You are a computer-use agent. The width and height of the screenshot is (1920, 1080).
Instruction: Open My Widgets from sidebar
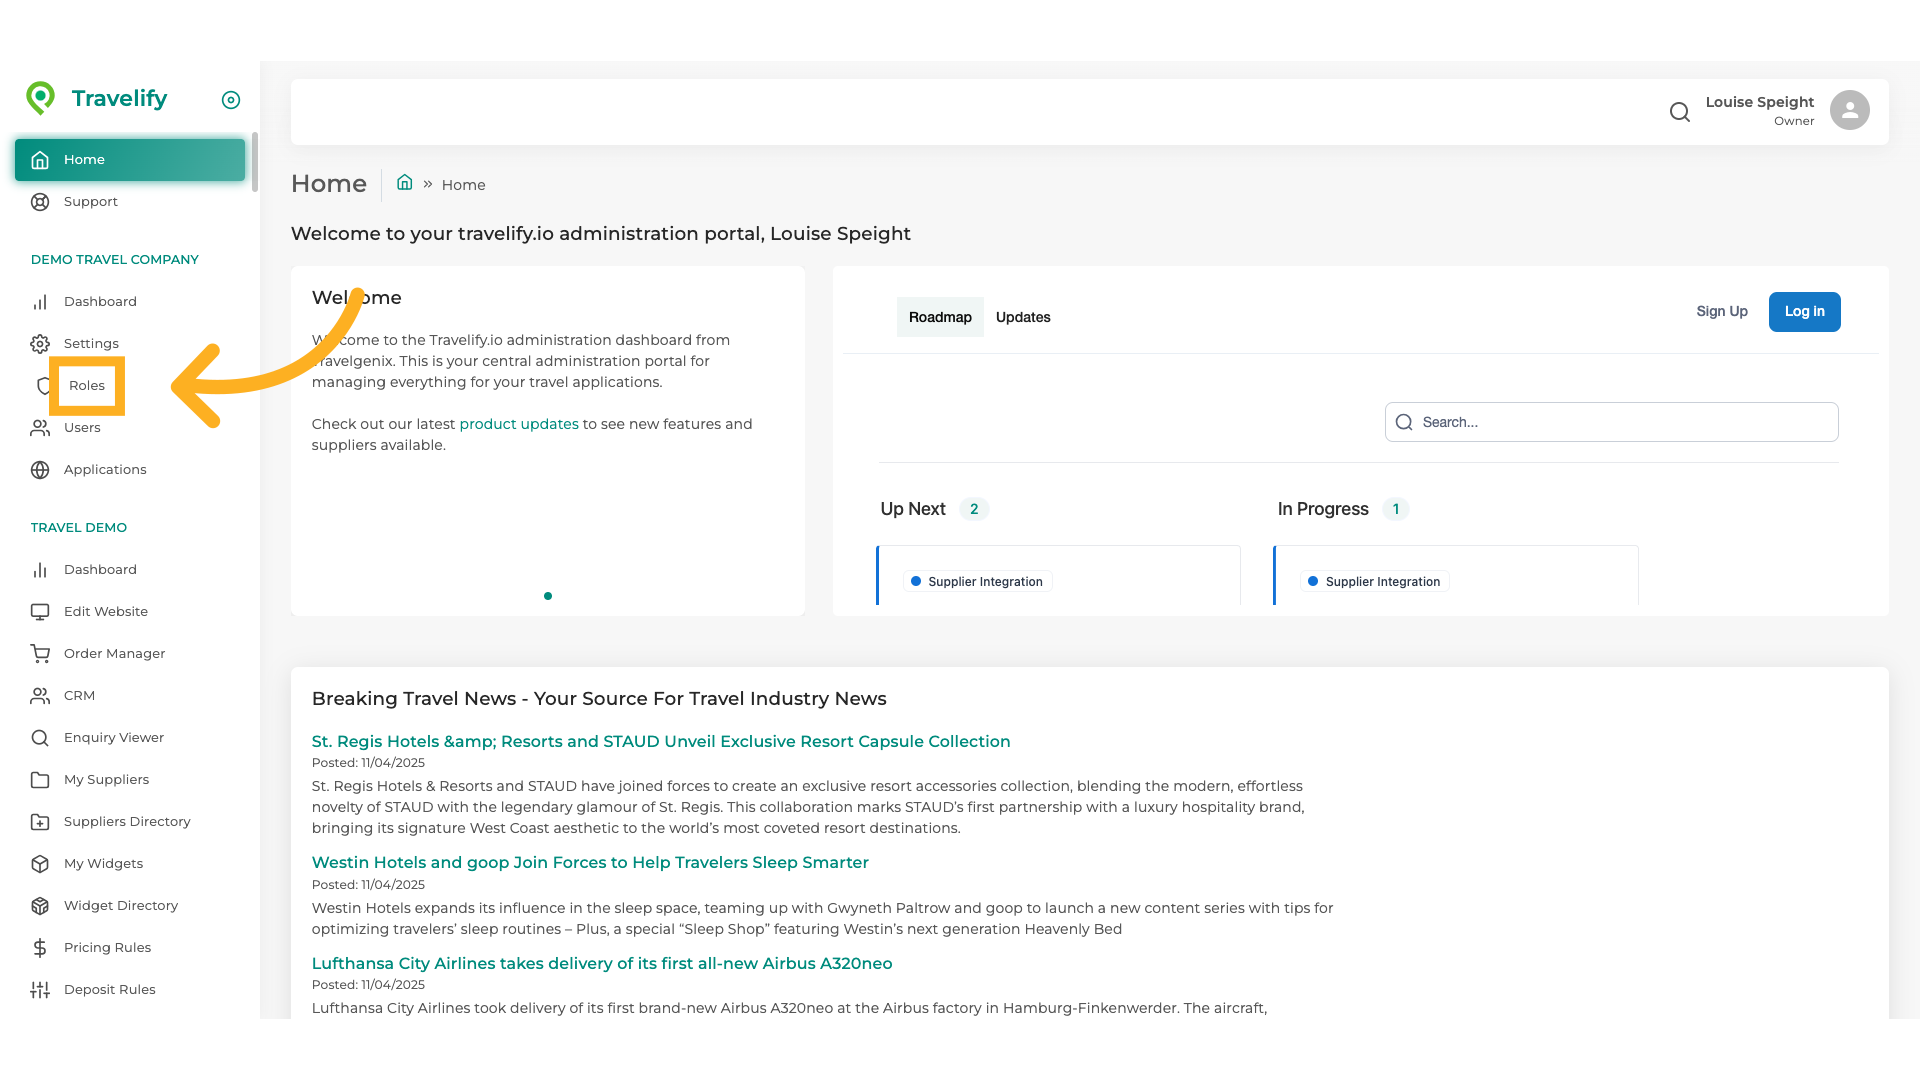(103, 863)
